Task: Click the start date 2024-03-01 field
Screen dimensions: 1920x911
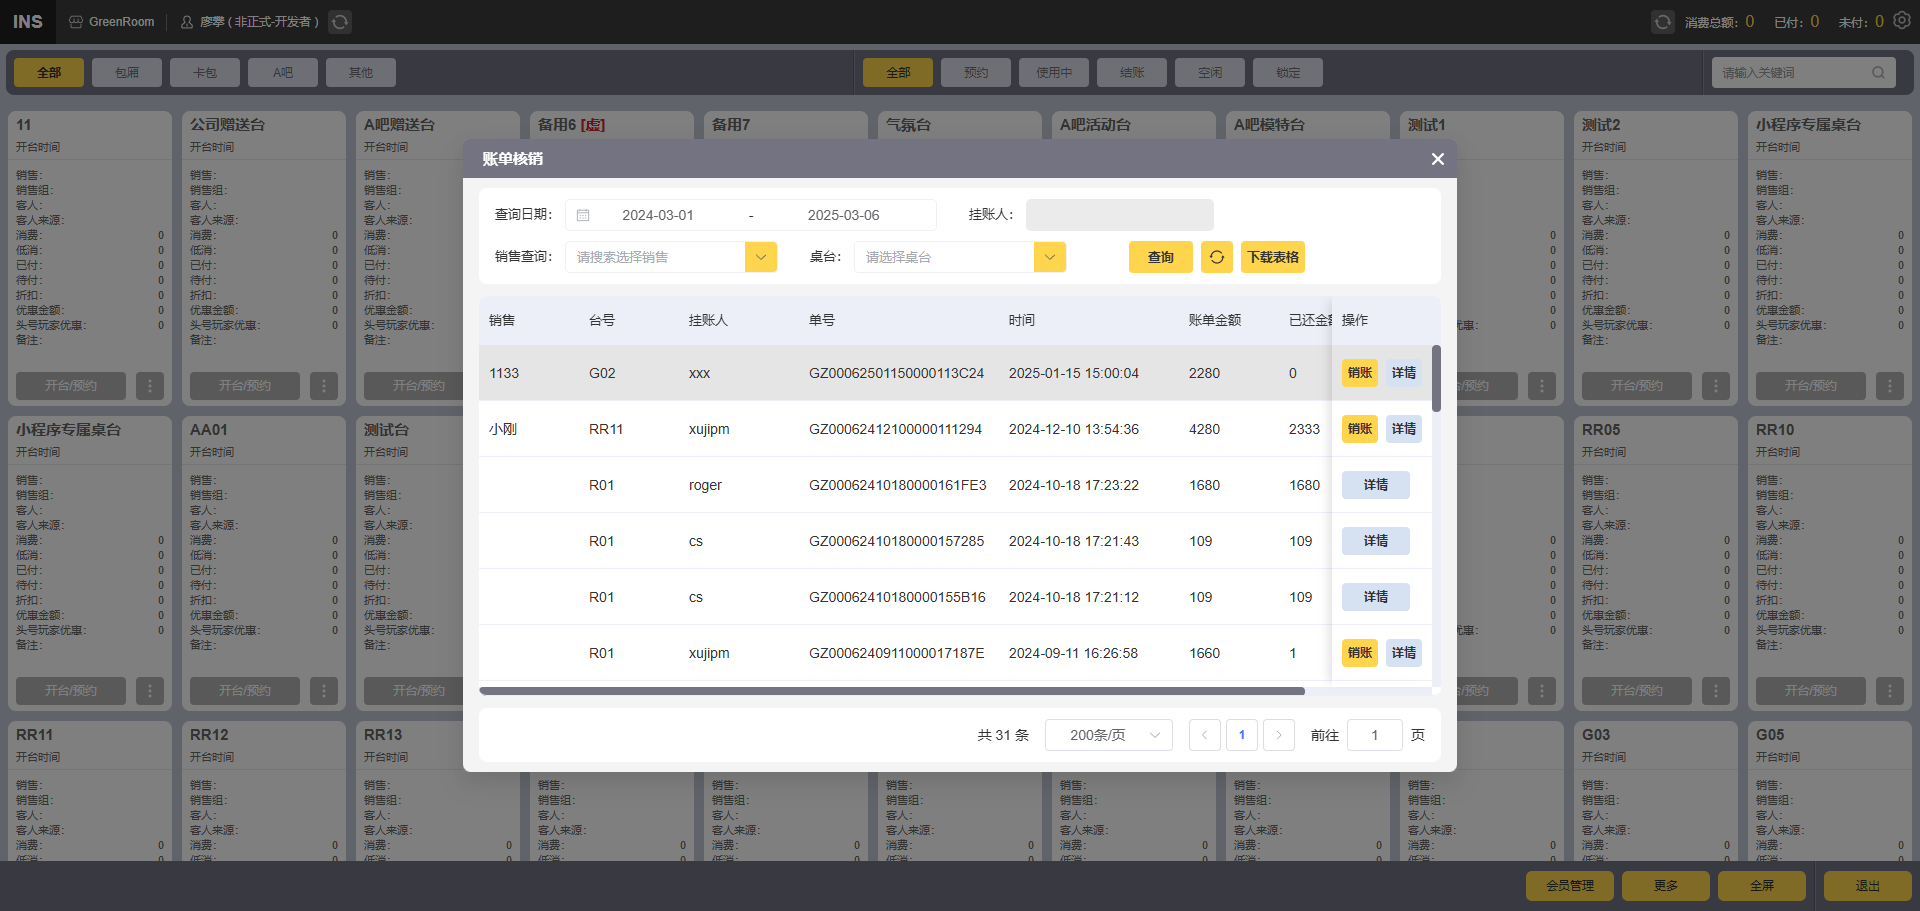Action: click(x=658, y=215)
